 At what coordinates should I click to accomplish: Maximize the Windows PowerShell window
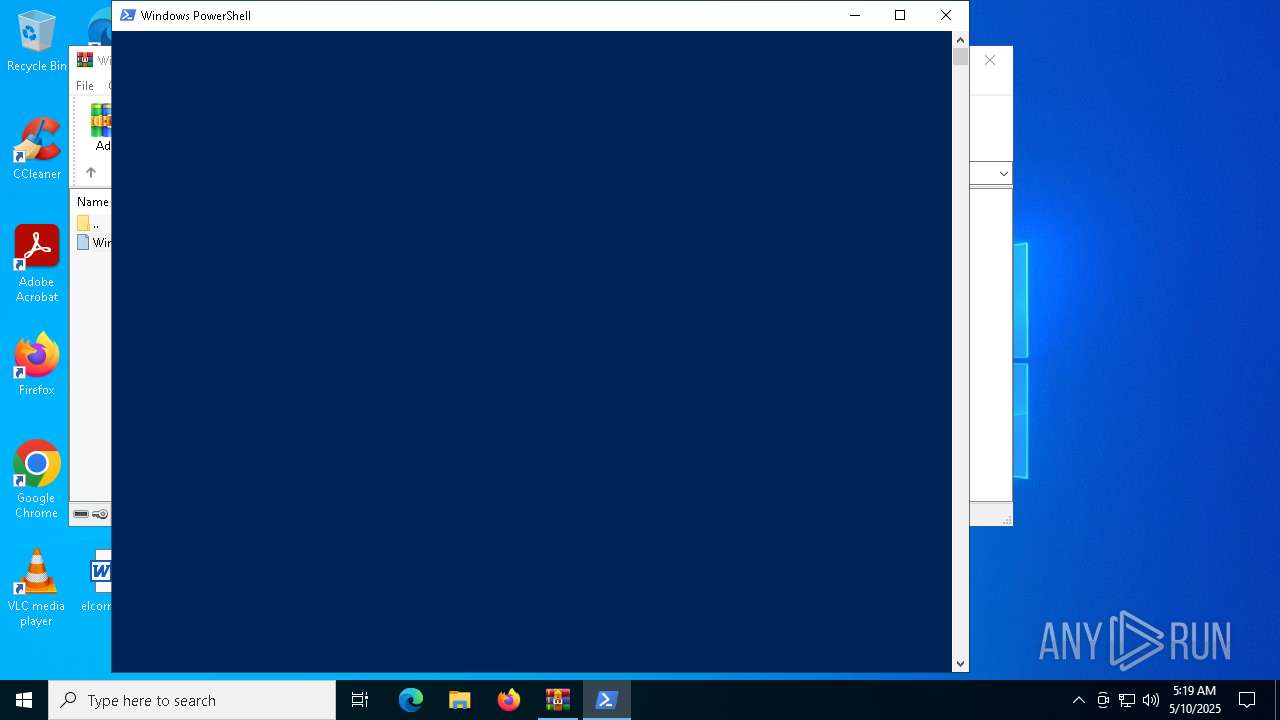click(x=900, y=15)
